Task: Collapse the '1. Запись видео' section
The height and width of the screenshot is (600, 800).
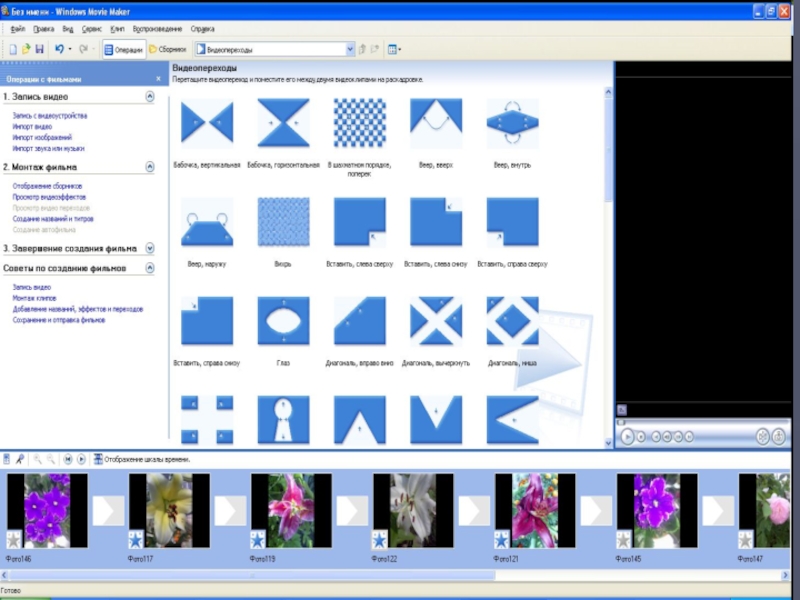Action: pyautogui.click(x=150, y=97)
